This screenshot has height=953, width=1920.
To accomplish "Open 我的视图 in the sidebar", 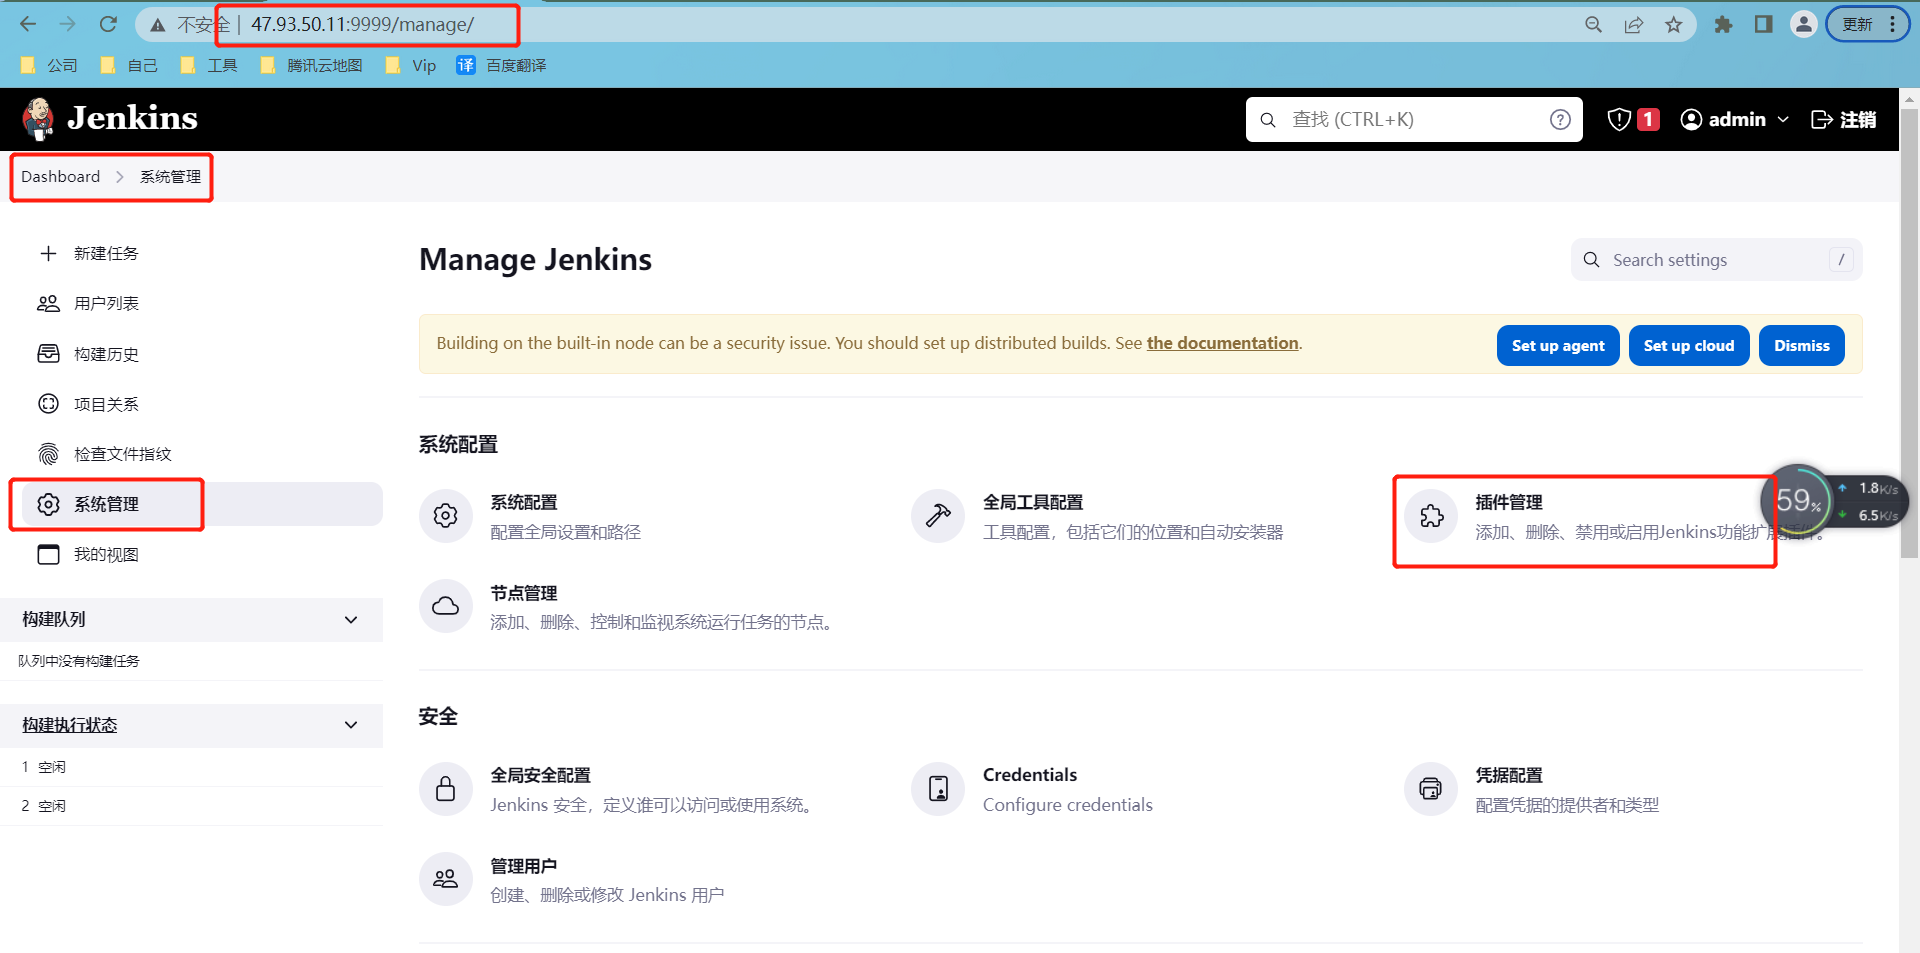I will tap(105, 555).
